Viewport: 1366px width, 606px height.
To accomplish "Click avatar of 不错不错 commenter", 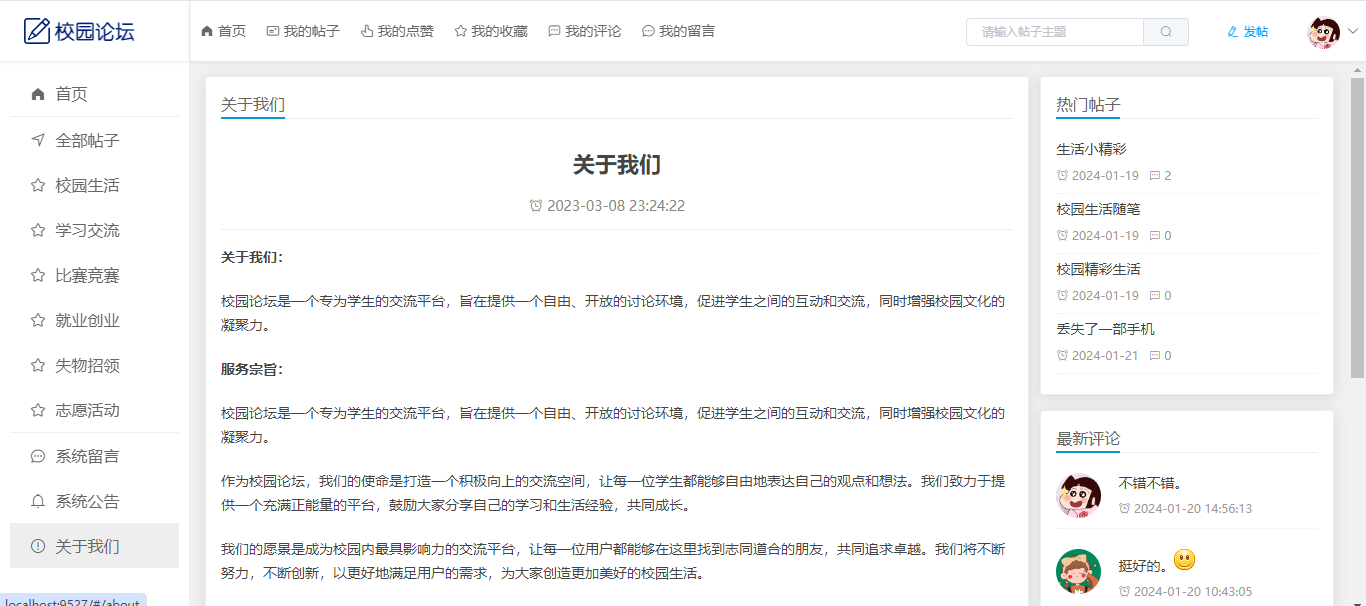I will [x=1078, y=495].
